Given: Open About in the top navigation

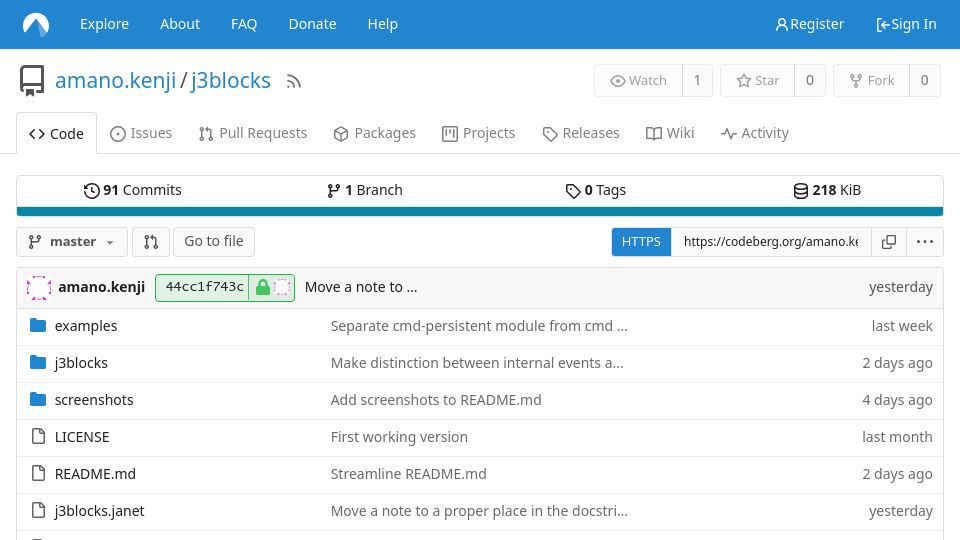Looking at the screenshot, I should coord(180,24).
